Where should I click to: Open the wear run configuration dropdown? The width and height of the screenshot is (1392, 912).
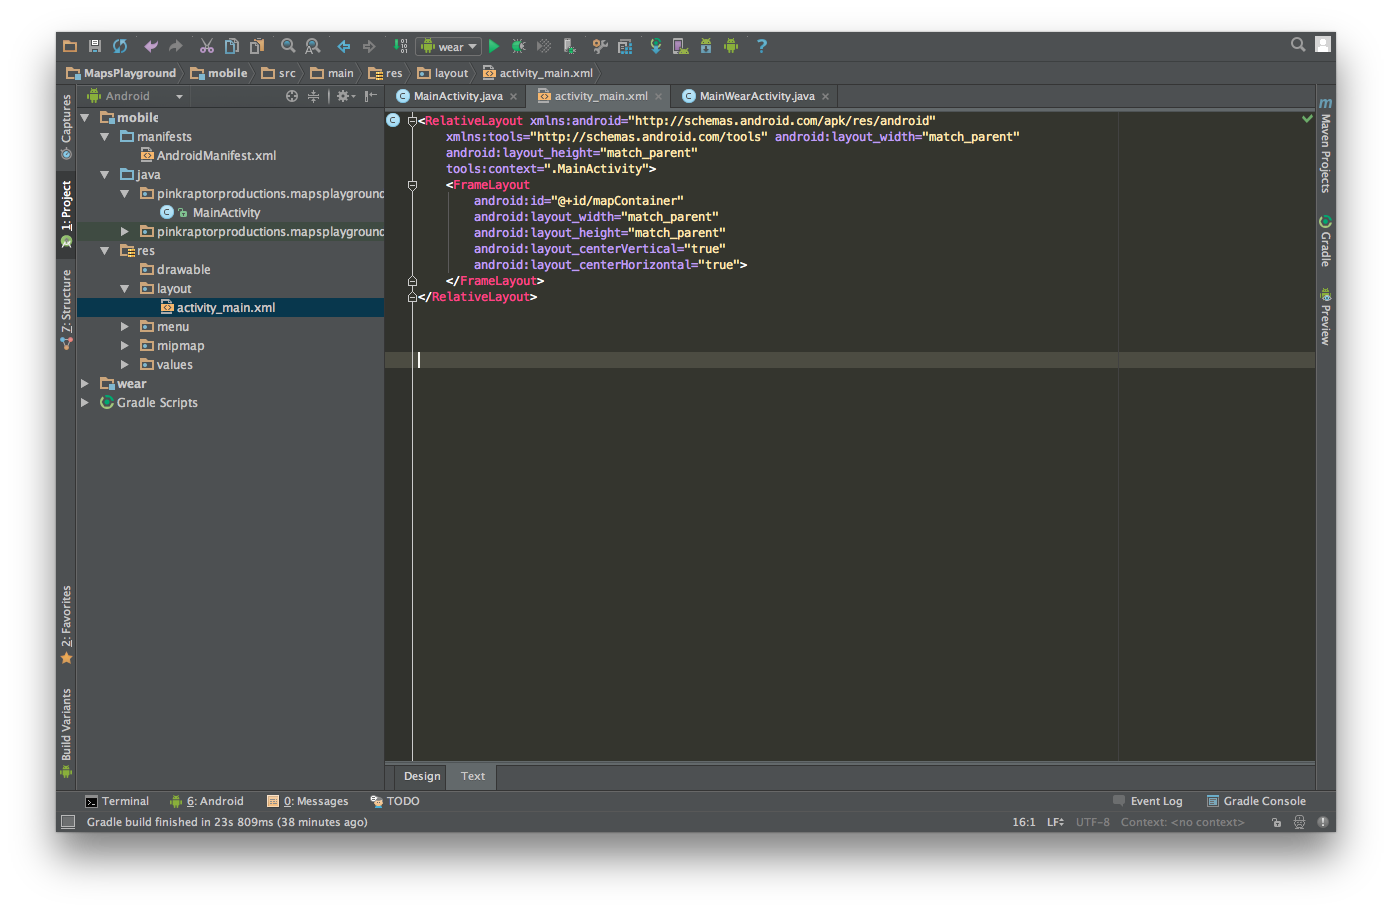coord(449,46)
